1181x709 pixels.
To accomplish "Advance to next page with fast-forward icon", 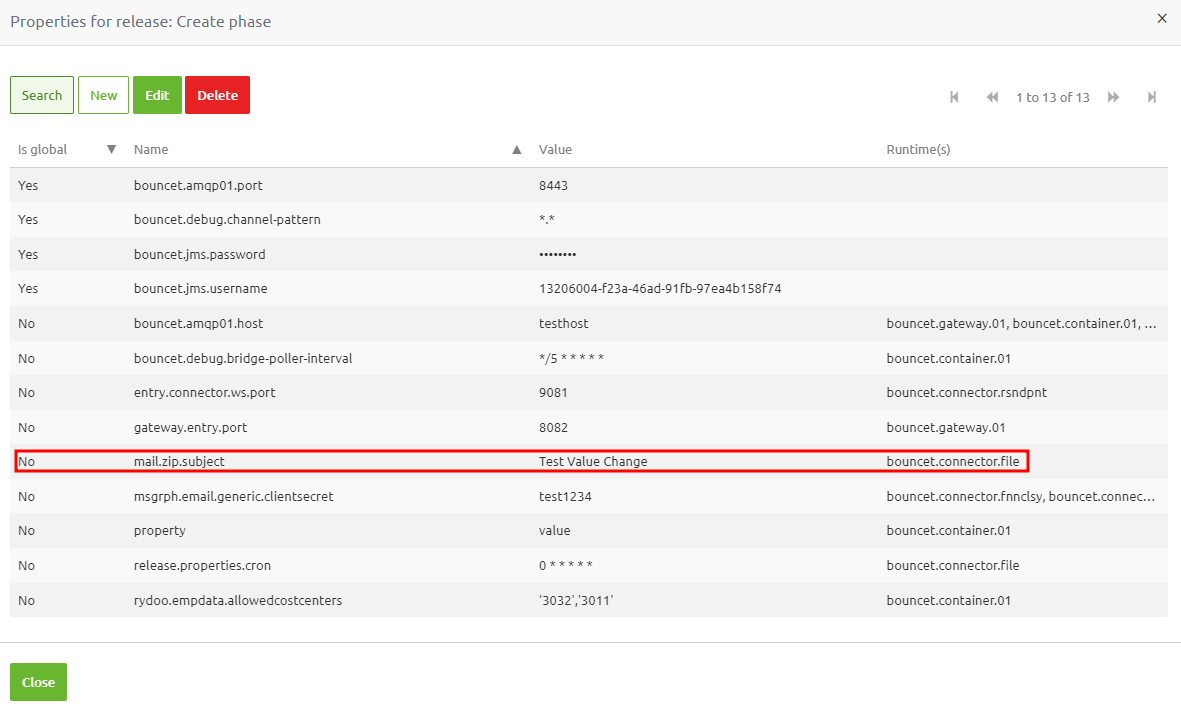I will (x=1114, y=96).
